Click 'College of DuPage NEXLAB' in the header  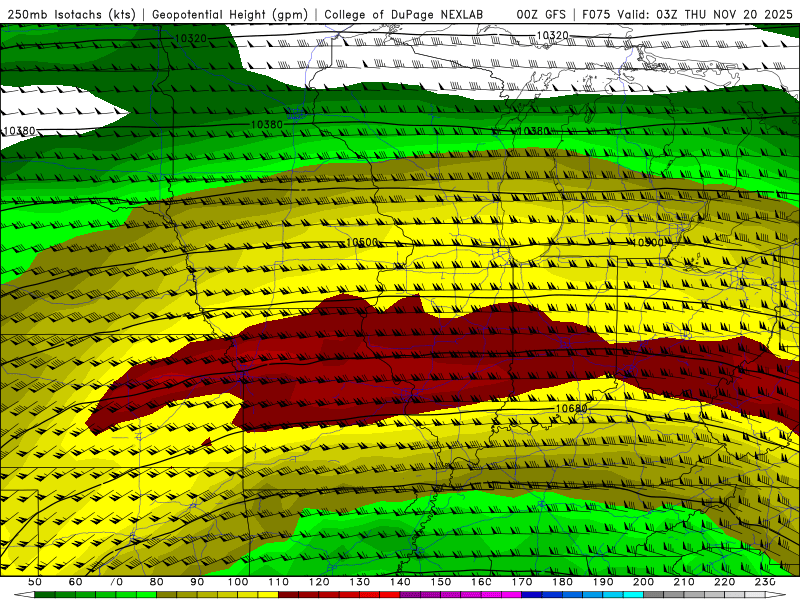pos(404,15)
